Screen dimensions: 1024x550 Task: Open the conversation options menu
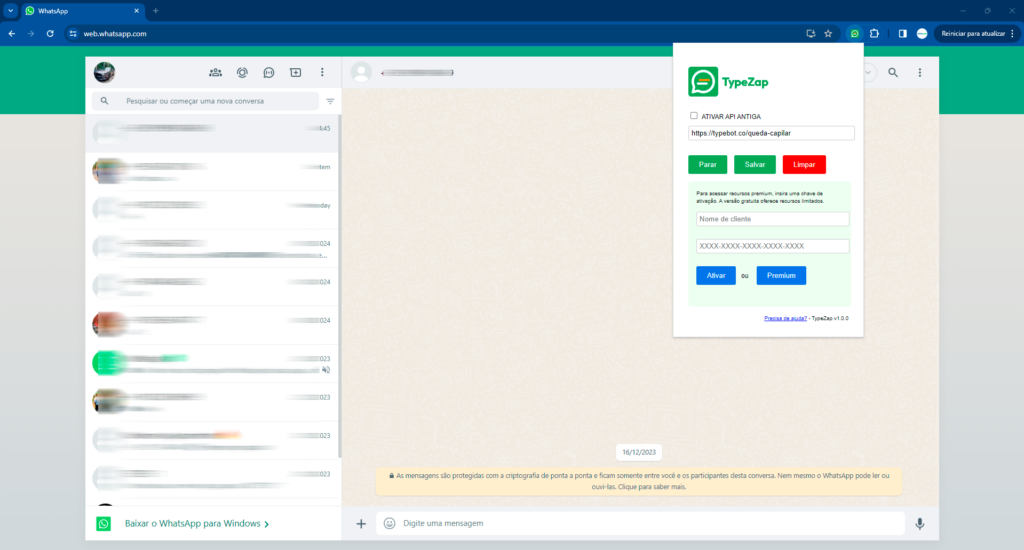(x=920, y=73)
